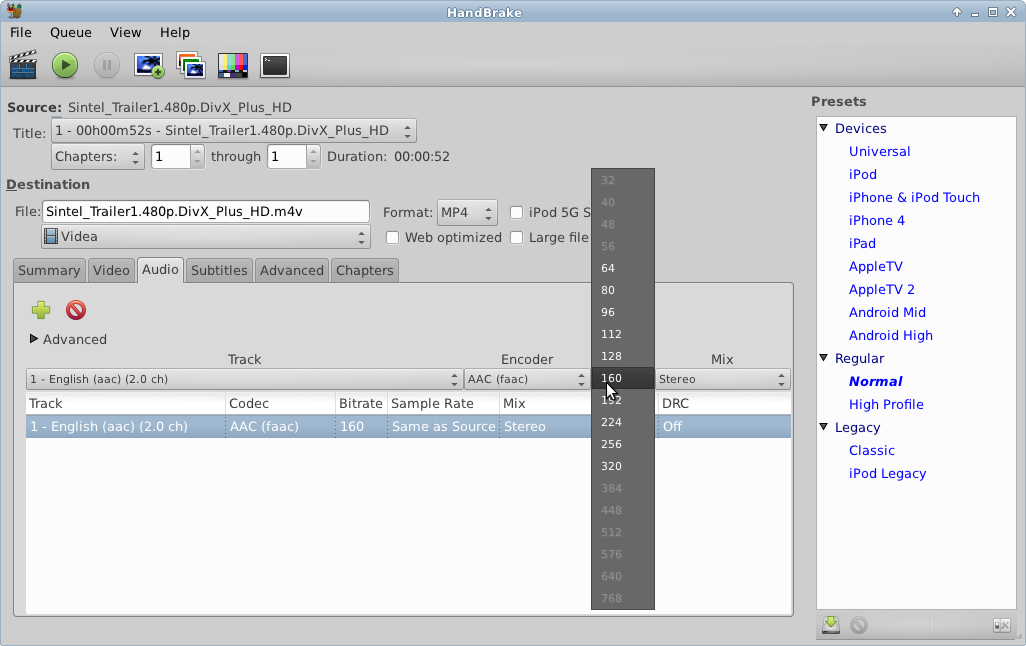Open the activity log terminal icon
Screen dimensions: 1026x646
[x=275, y=65]
